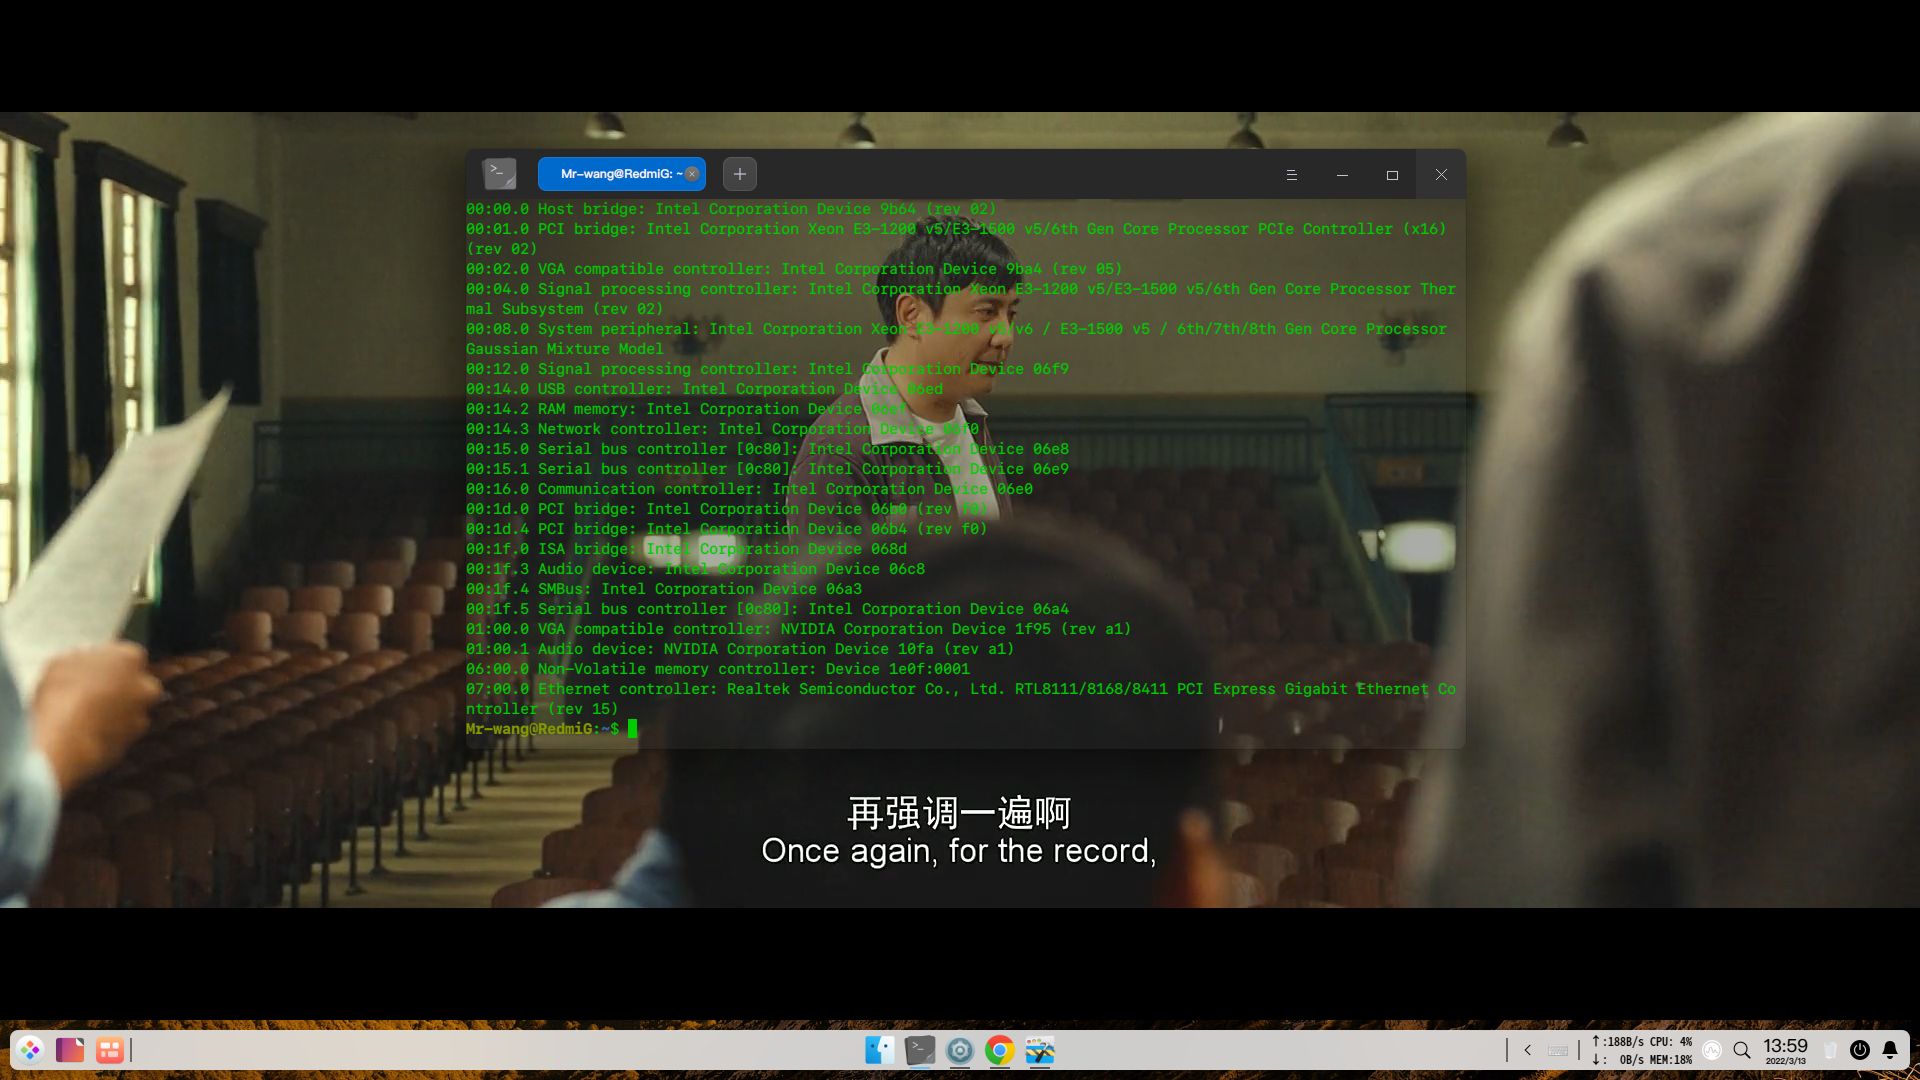Open search using the magnifier tray icon

point(1742,1050)
